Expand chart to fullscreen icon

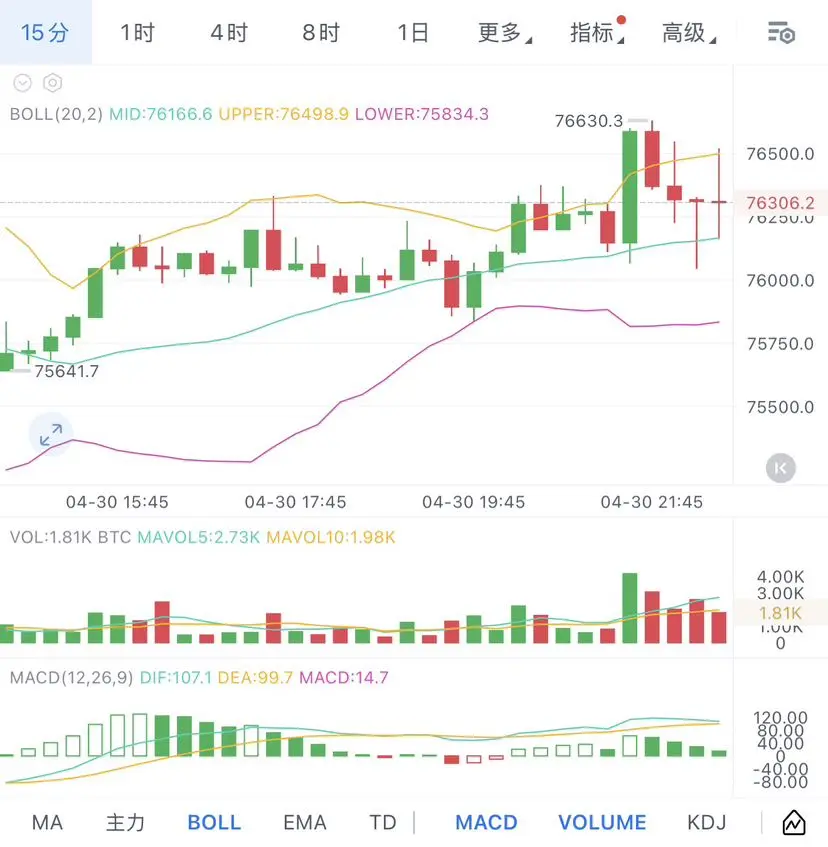(x=51, y=434)
